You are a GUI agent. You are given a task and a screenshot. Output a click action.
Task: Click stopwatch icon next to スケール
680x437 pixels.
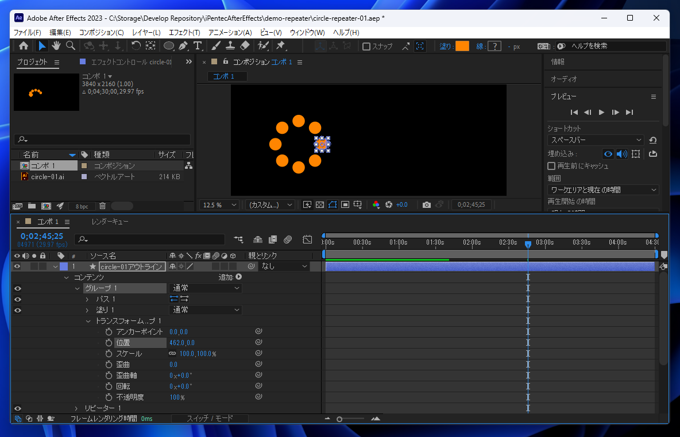tap(109, 354)
